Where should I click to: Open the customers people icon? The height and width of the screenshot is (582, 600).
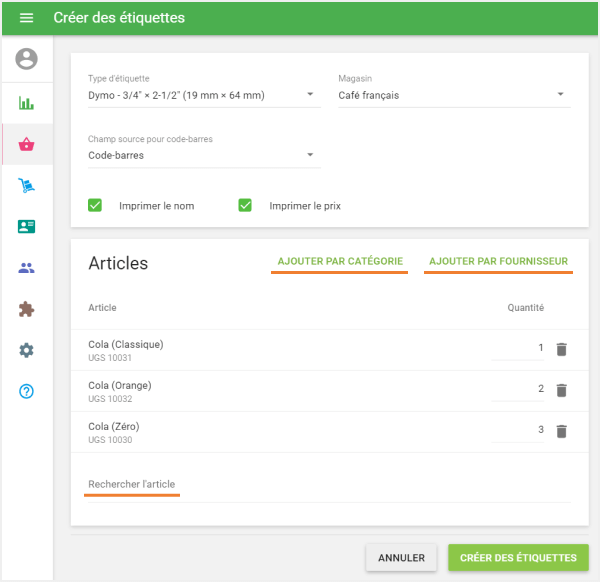(26, 268)
